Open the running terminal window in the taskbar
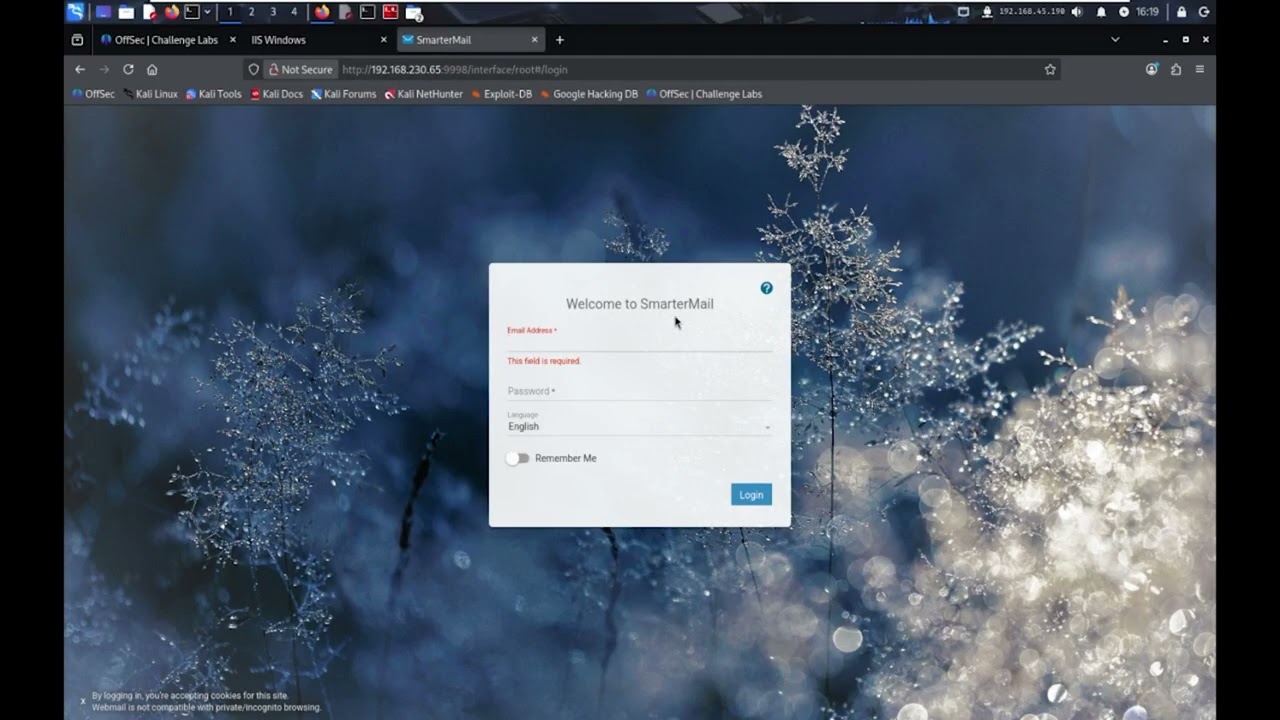 tap(368, 12)
